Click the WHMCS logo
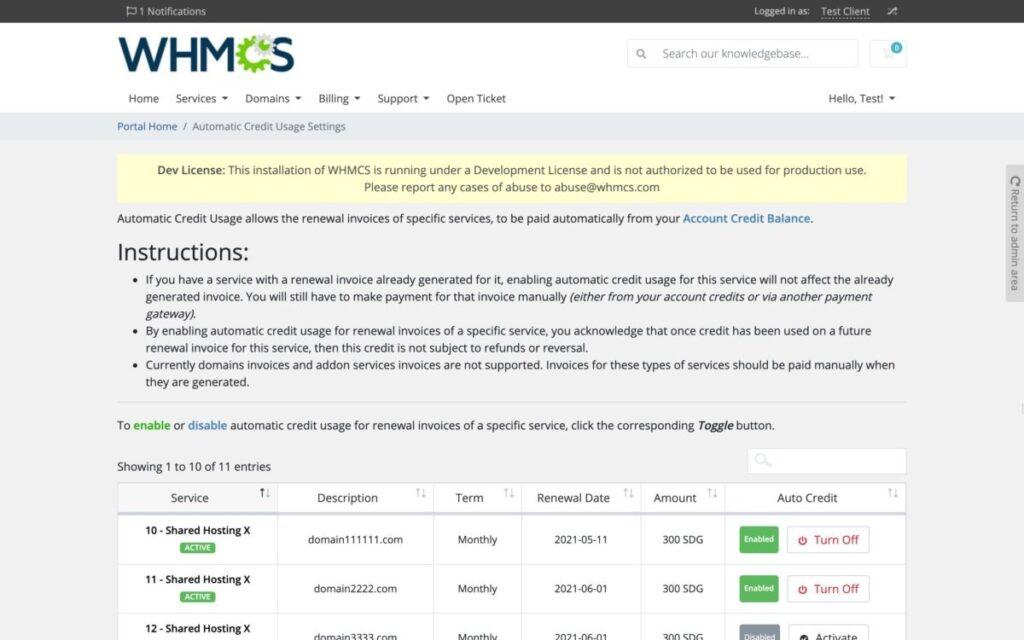Image resolution: width=1024 pixels, height=640 pixels. click(206, 54)
